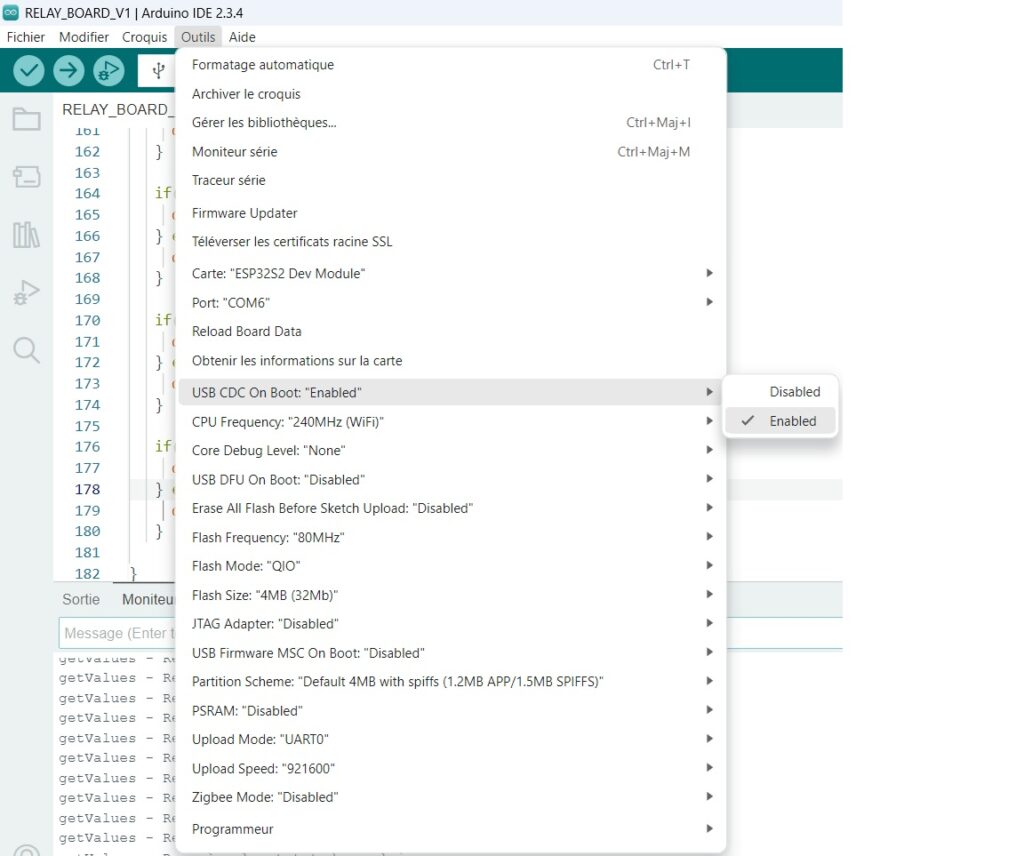The height and width of the screenshot is (856, 1024).
Task: Click the serial Message input field
Action: [118, 633]
